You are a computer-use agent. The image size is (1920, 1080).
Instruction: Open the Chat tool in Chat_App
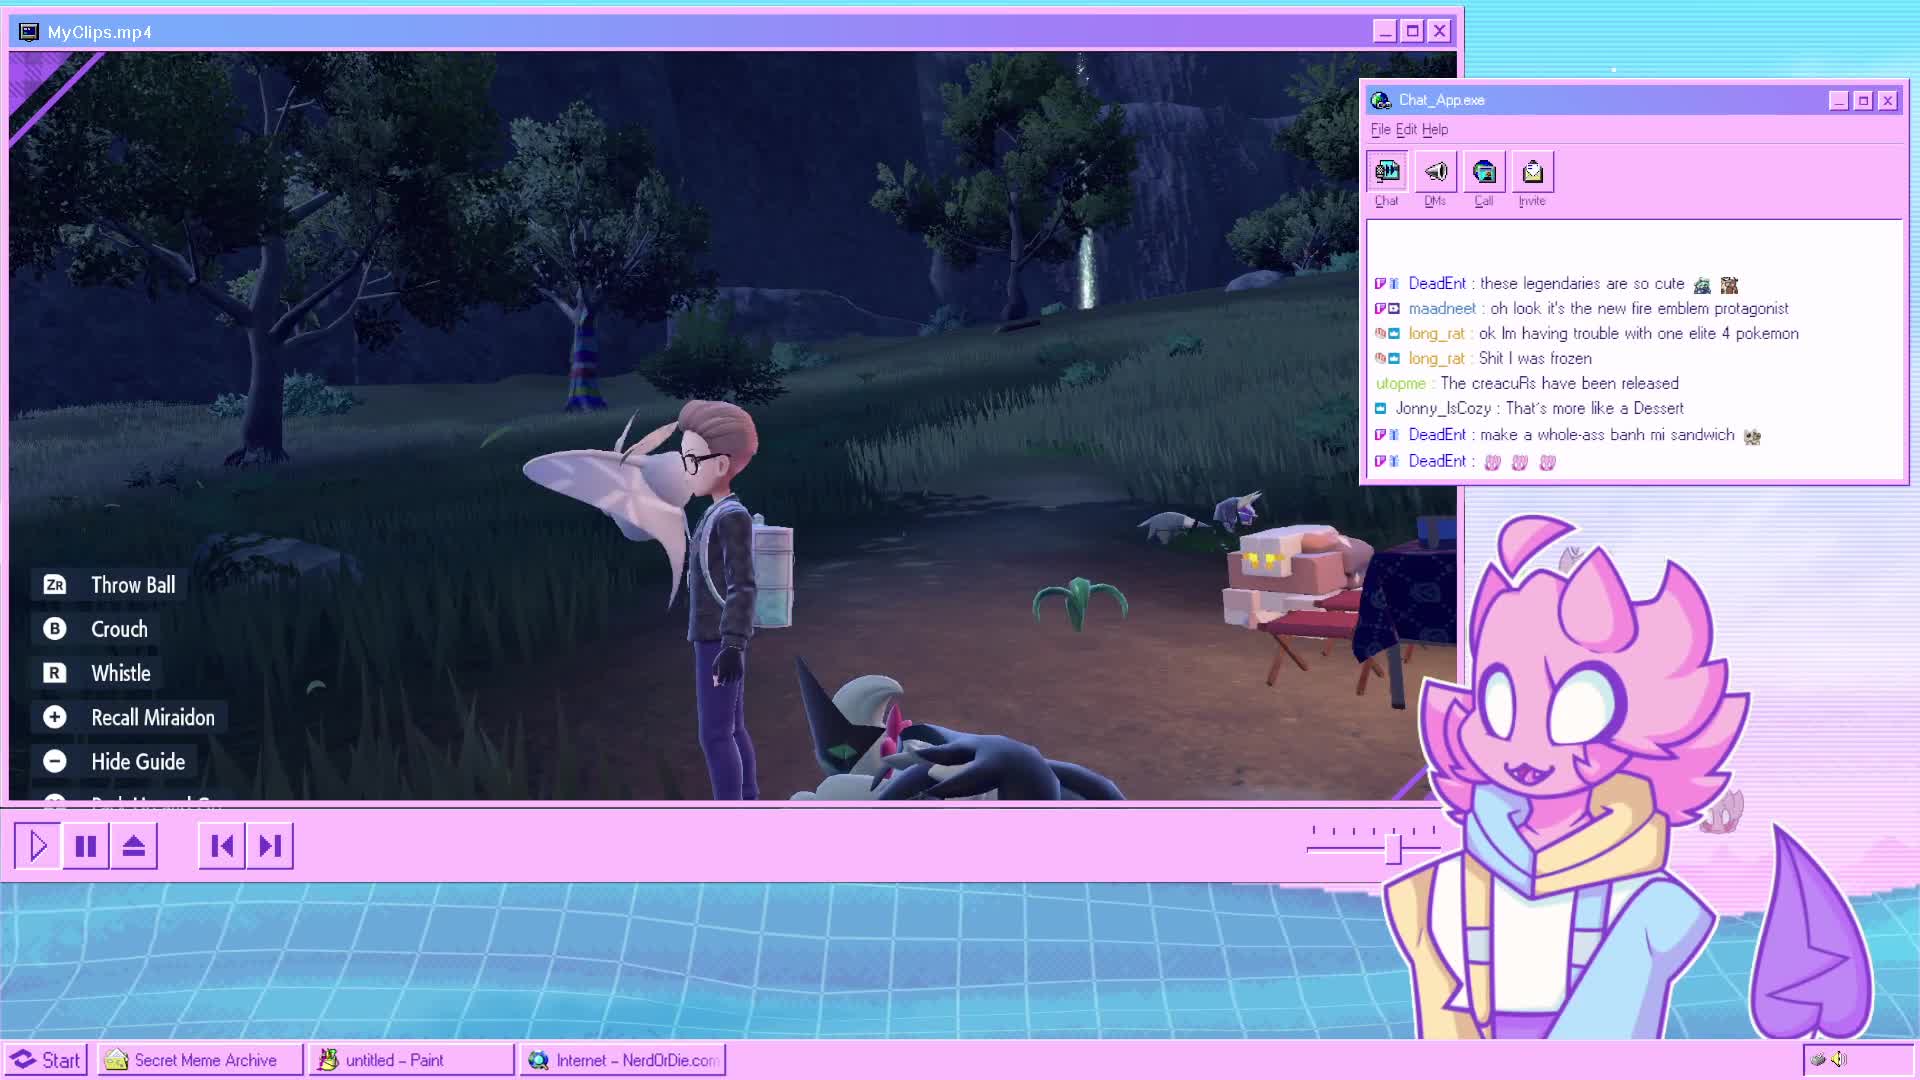[1387, 172]
